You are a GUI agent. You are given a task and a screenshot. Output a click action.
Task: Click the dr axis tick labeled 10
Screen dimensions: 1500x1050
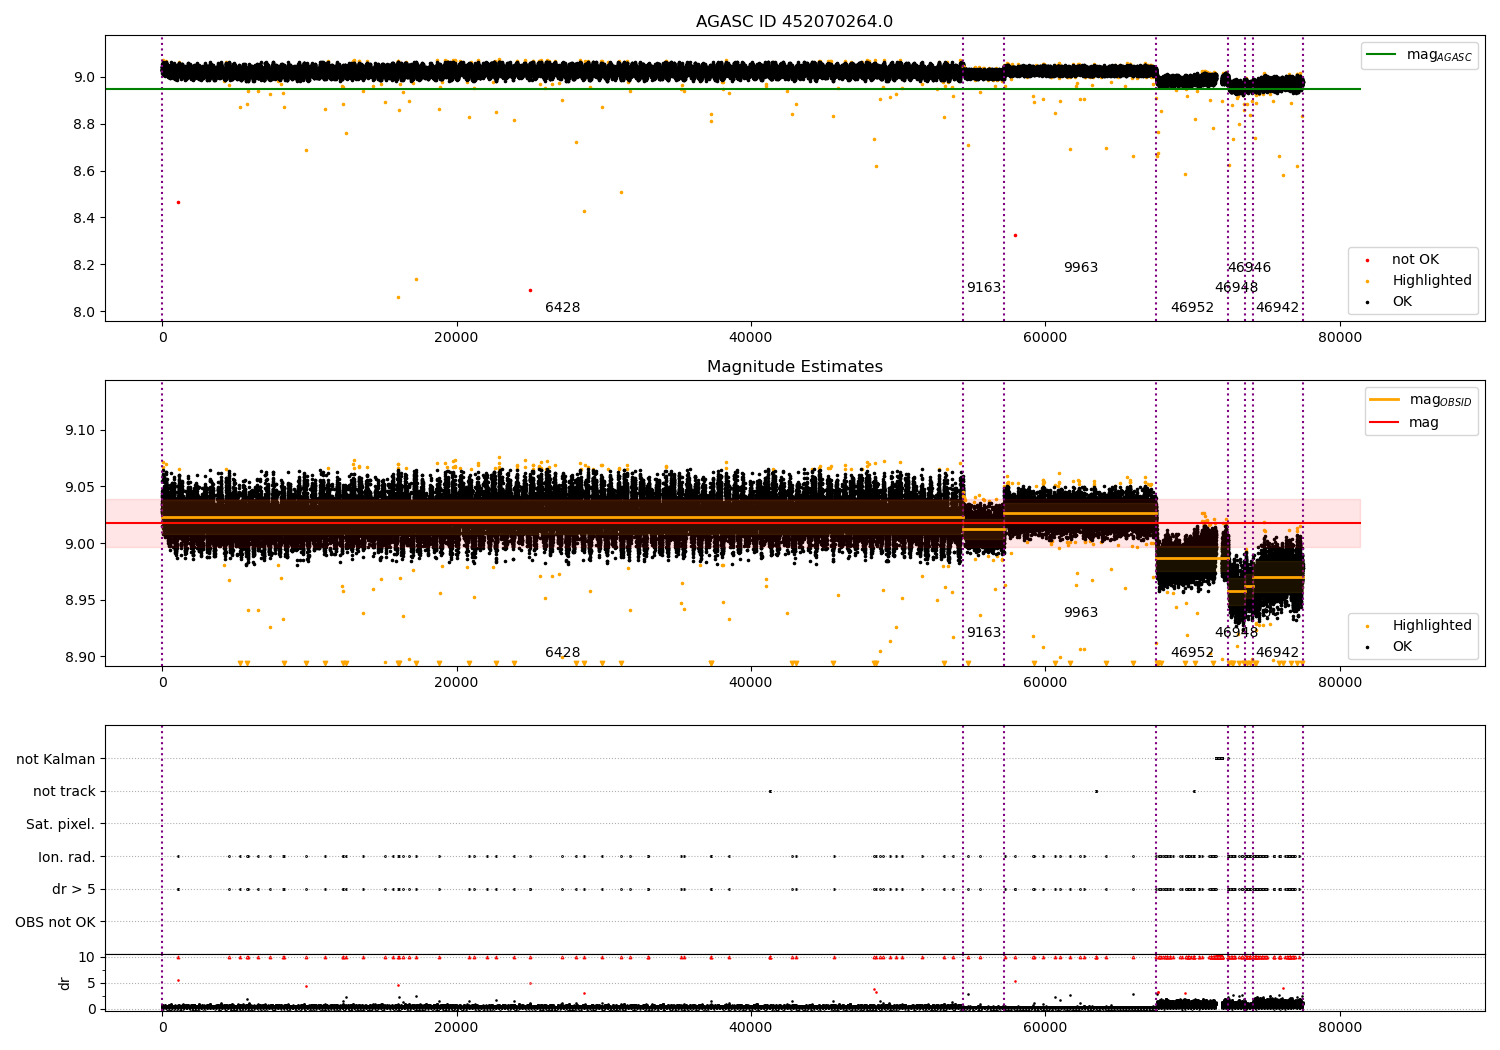pyautogui.click(x=87, y=958)
